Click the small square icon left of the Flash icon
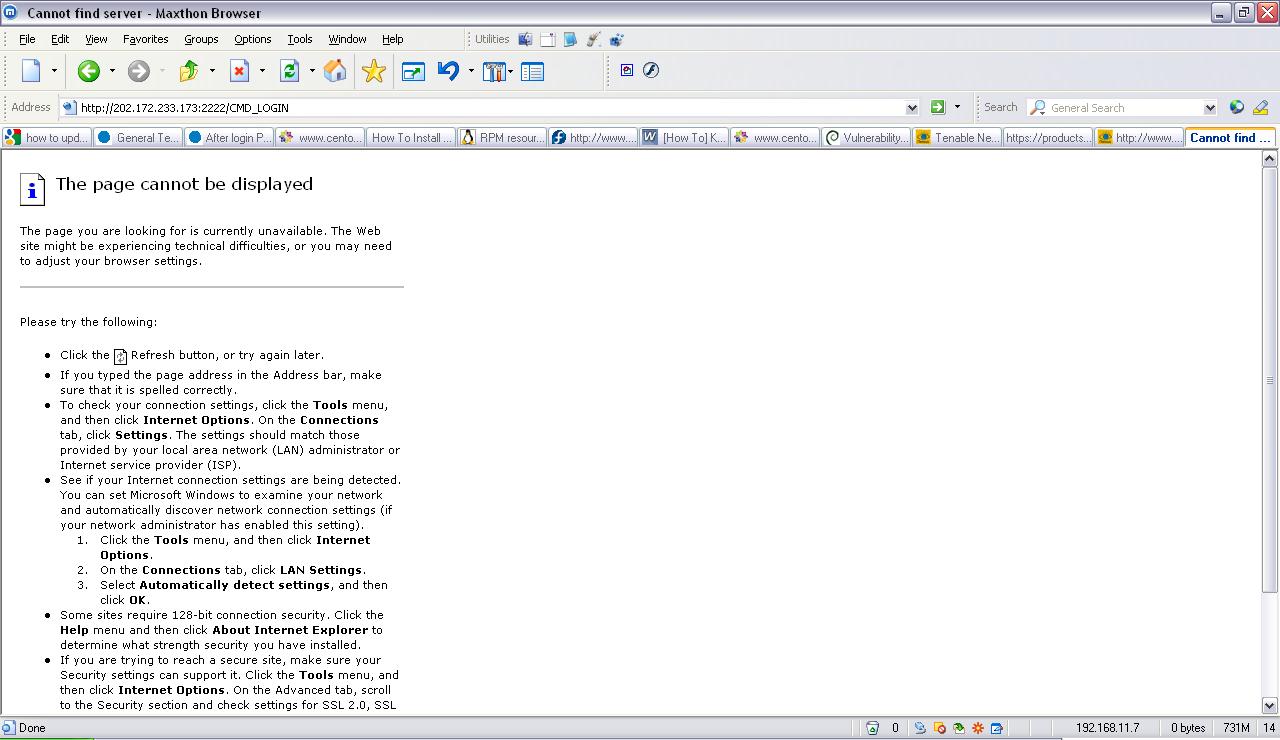 [627, 70]
